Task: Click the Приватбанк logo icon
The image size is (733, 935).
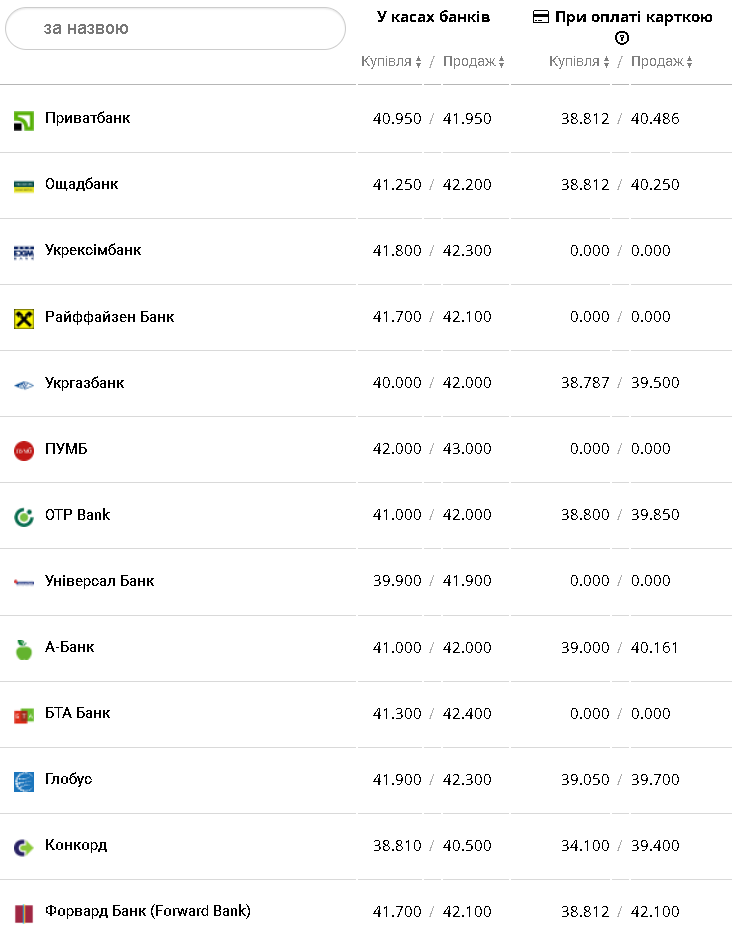Action: (24, 121)
